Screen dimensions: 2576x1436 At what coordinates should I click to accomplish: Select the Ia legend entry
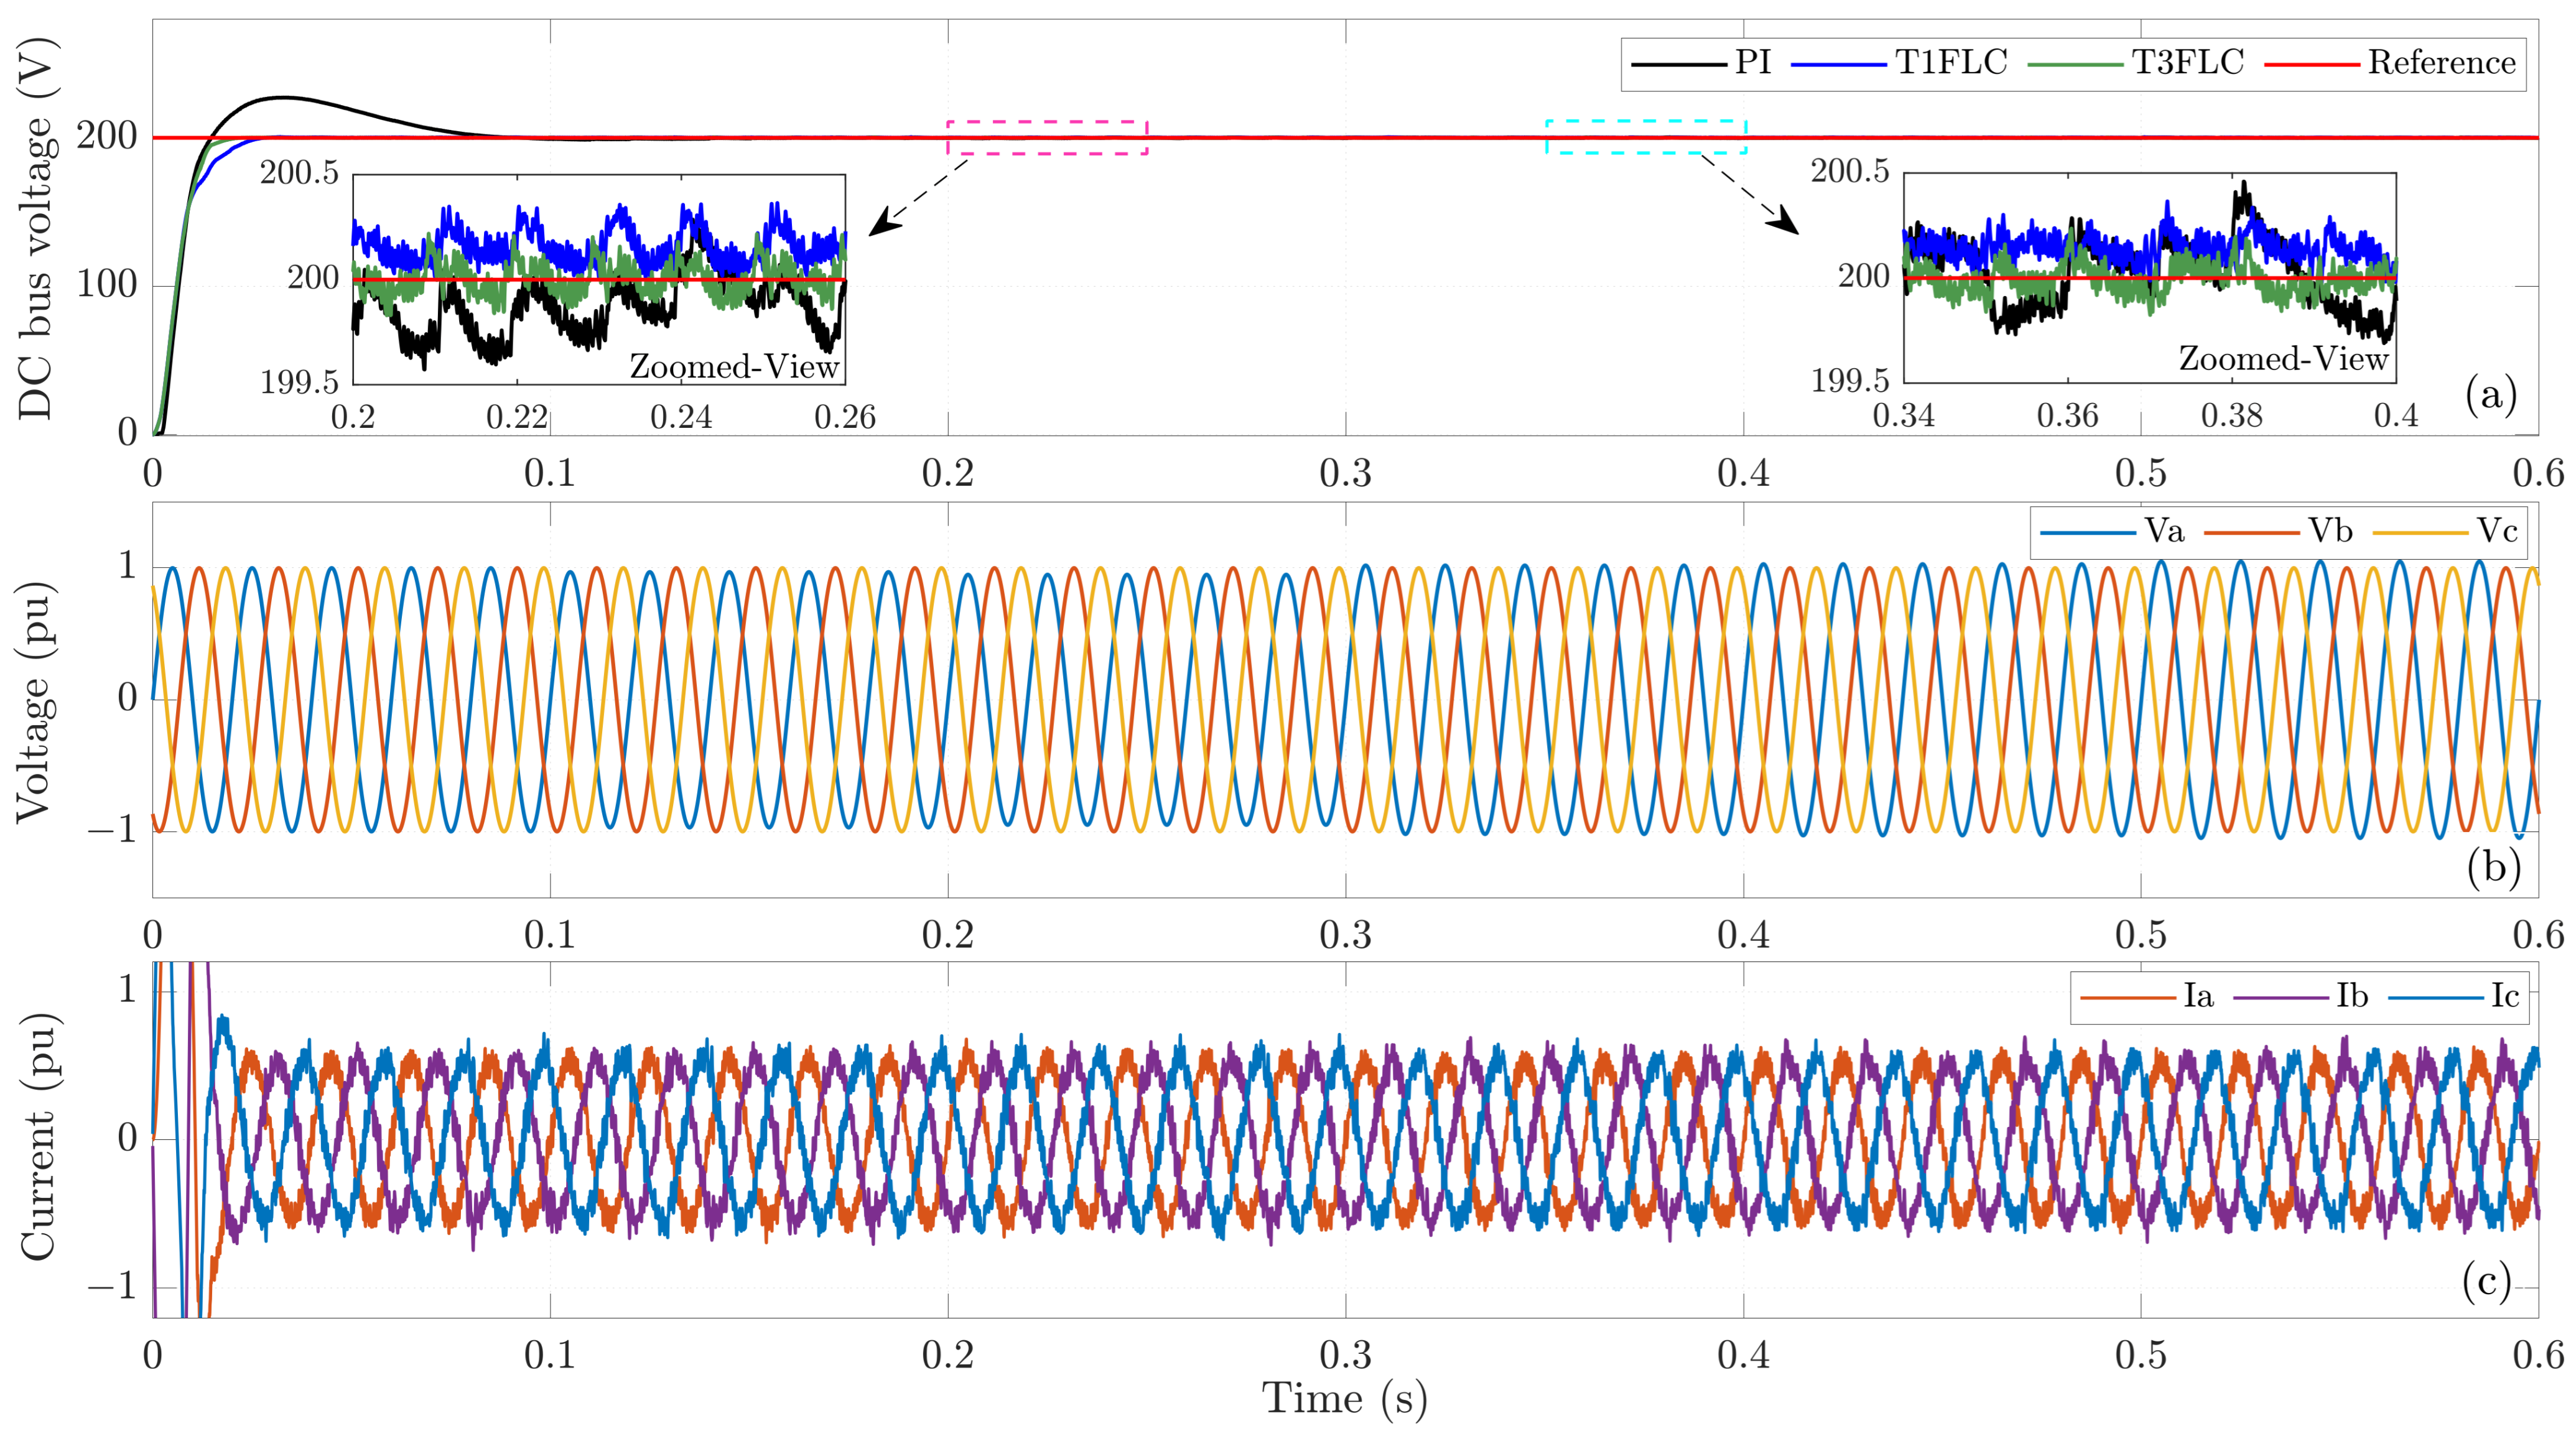pos(2146,996)
